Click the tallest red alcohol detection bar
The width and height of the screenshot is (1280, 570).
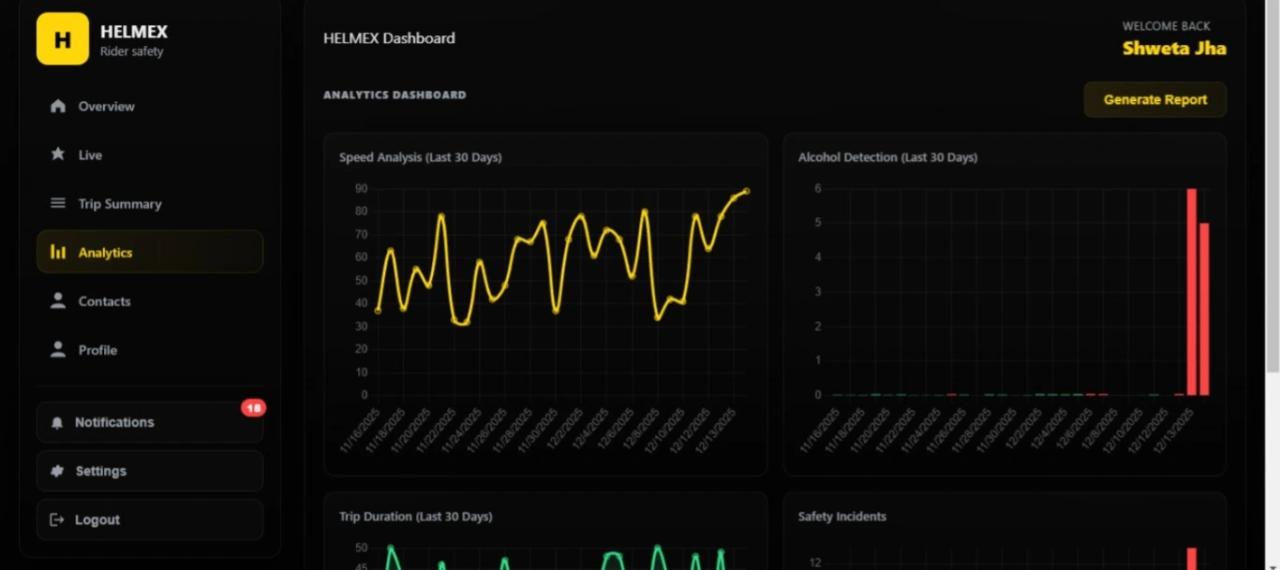coord(1192,292)
